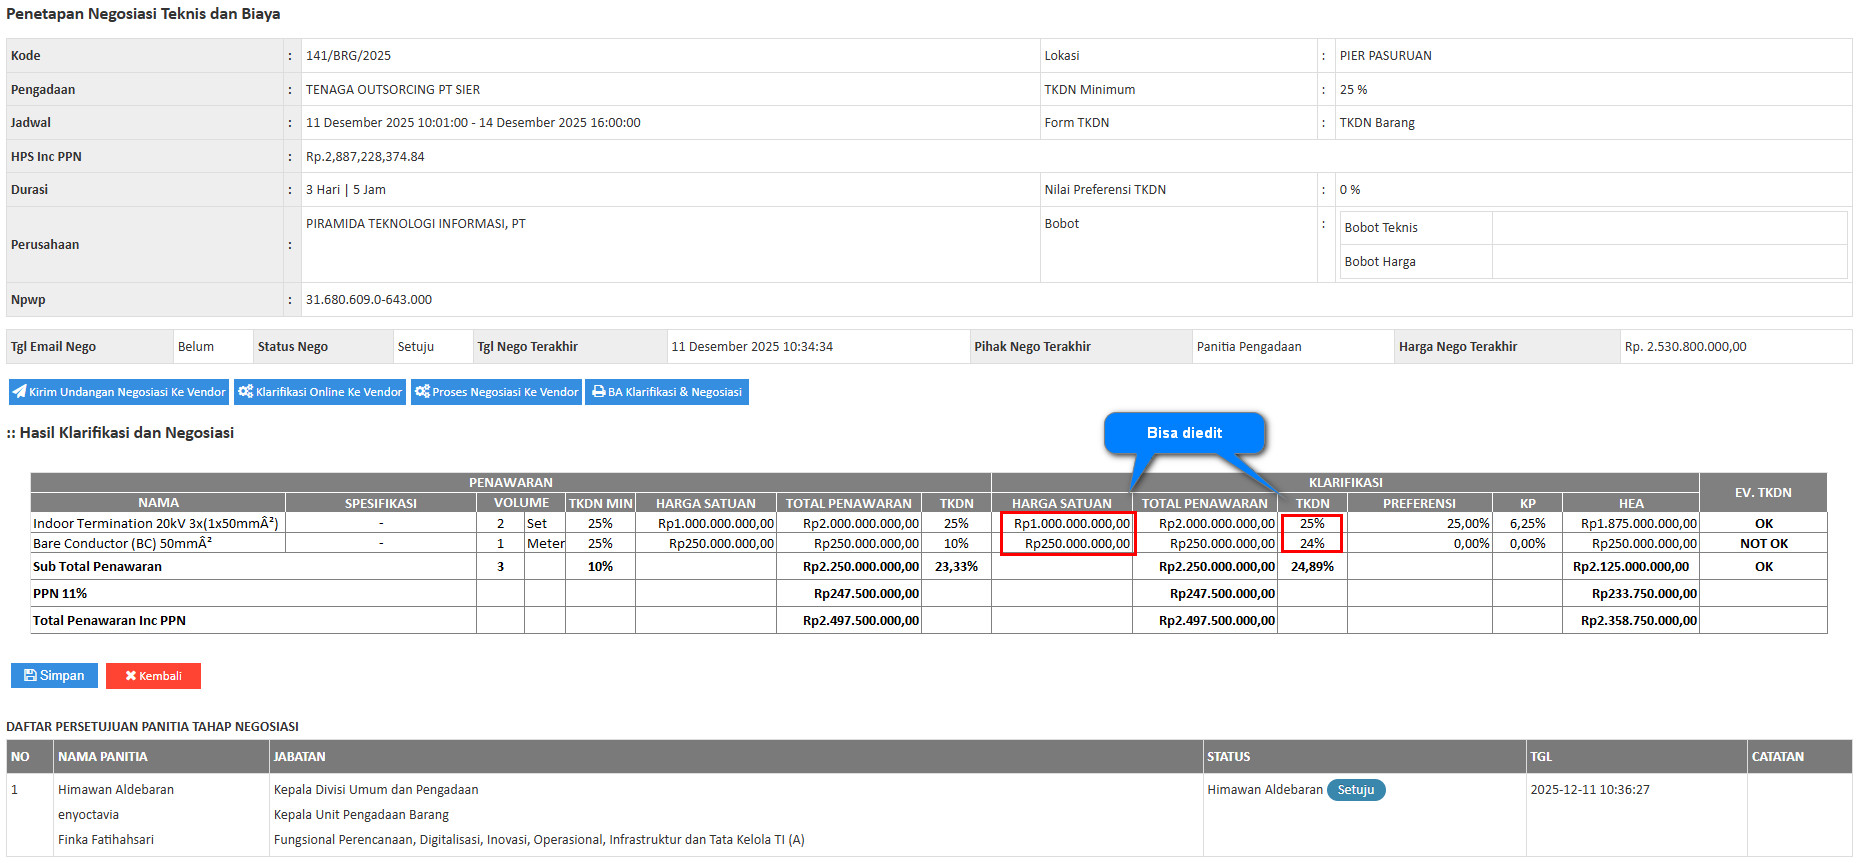
Task: Click the printer icon on BA Klarifikasi
Action: pyautogui.click(x=598, y=392)
